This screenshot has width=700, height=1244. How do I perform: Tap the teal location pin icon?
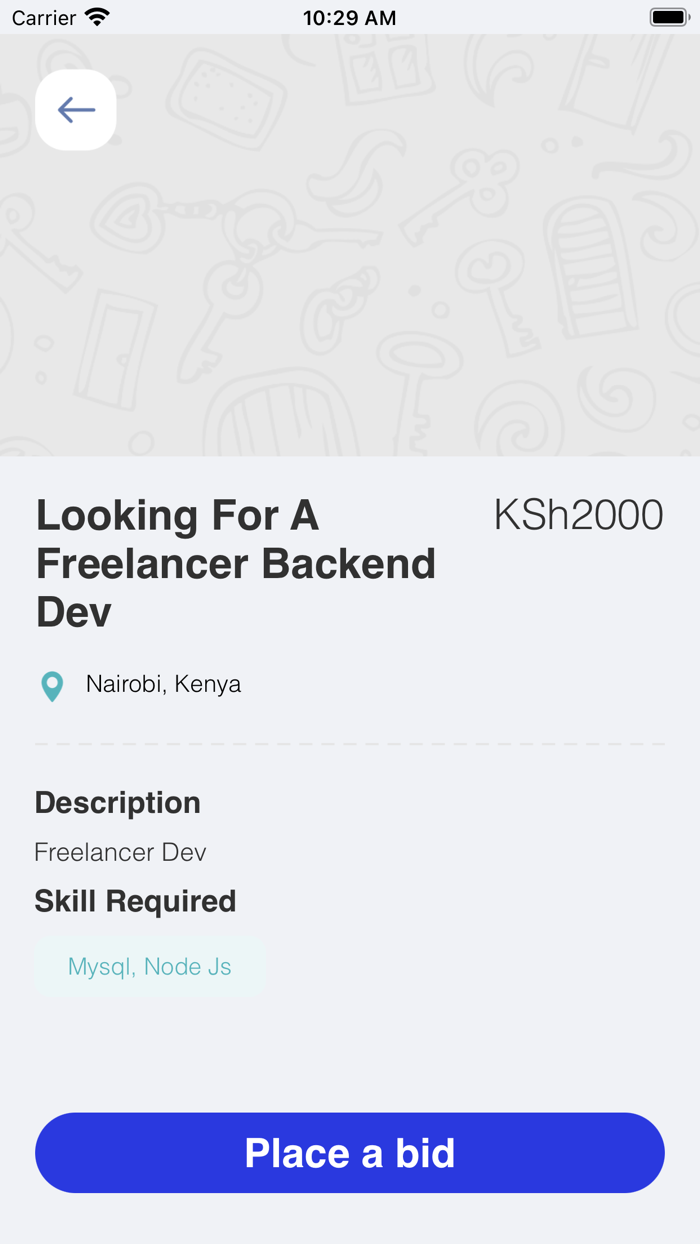52,686
